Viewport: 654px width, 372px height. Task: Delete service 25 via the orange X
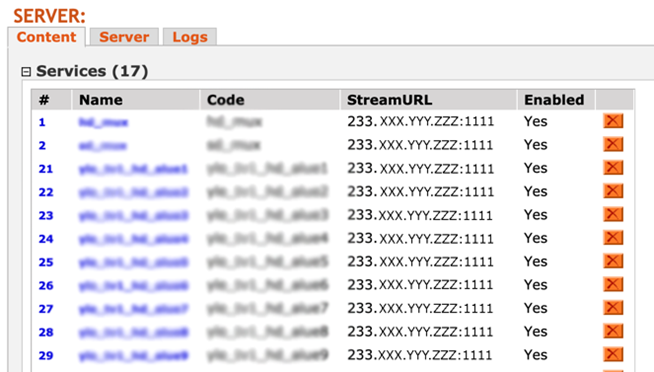point(613,261)
